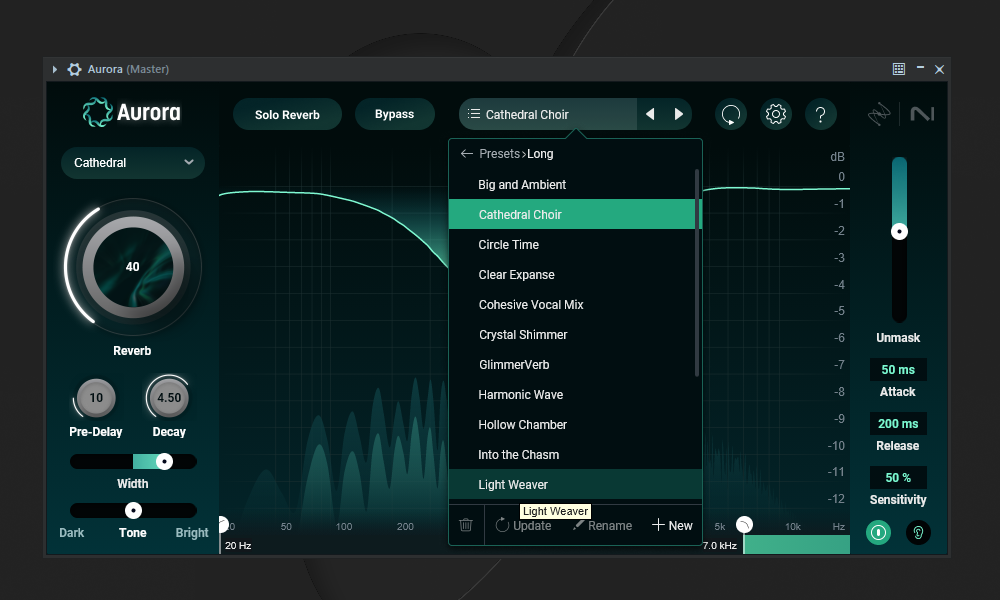
Task: Click the iZotope logo icon
Action: [879, 114]
